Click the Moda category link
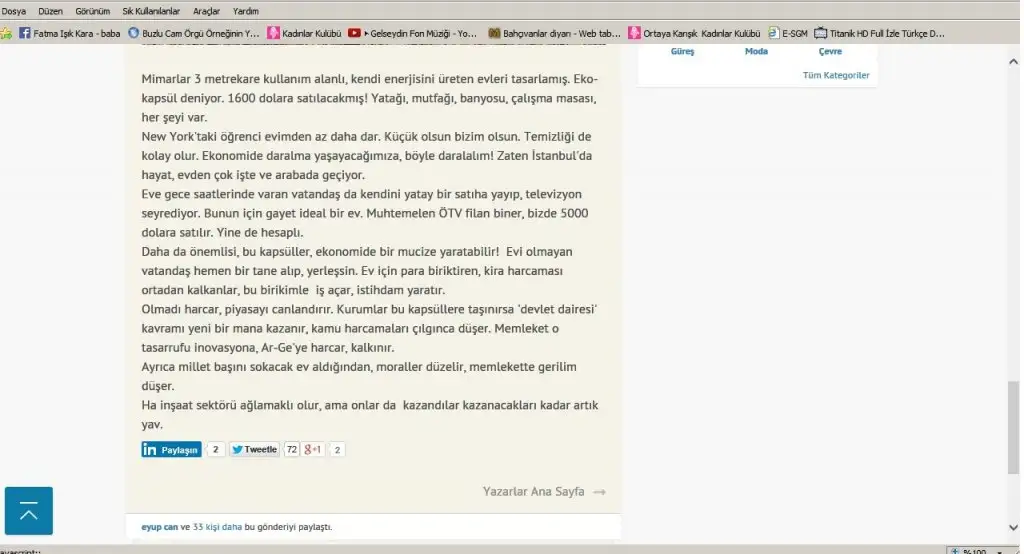Image resolution: width=1024 pixels, height=554 pixels. click(756, 51)
